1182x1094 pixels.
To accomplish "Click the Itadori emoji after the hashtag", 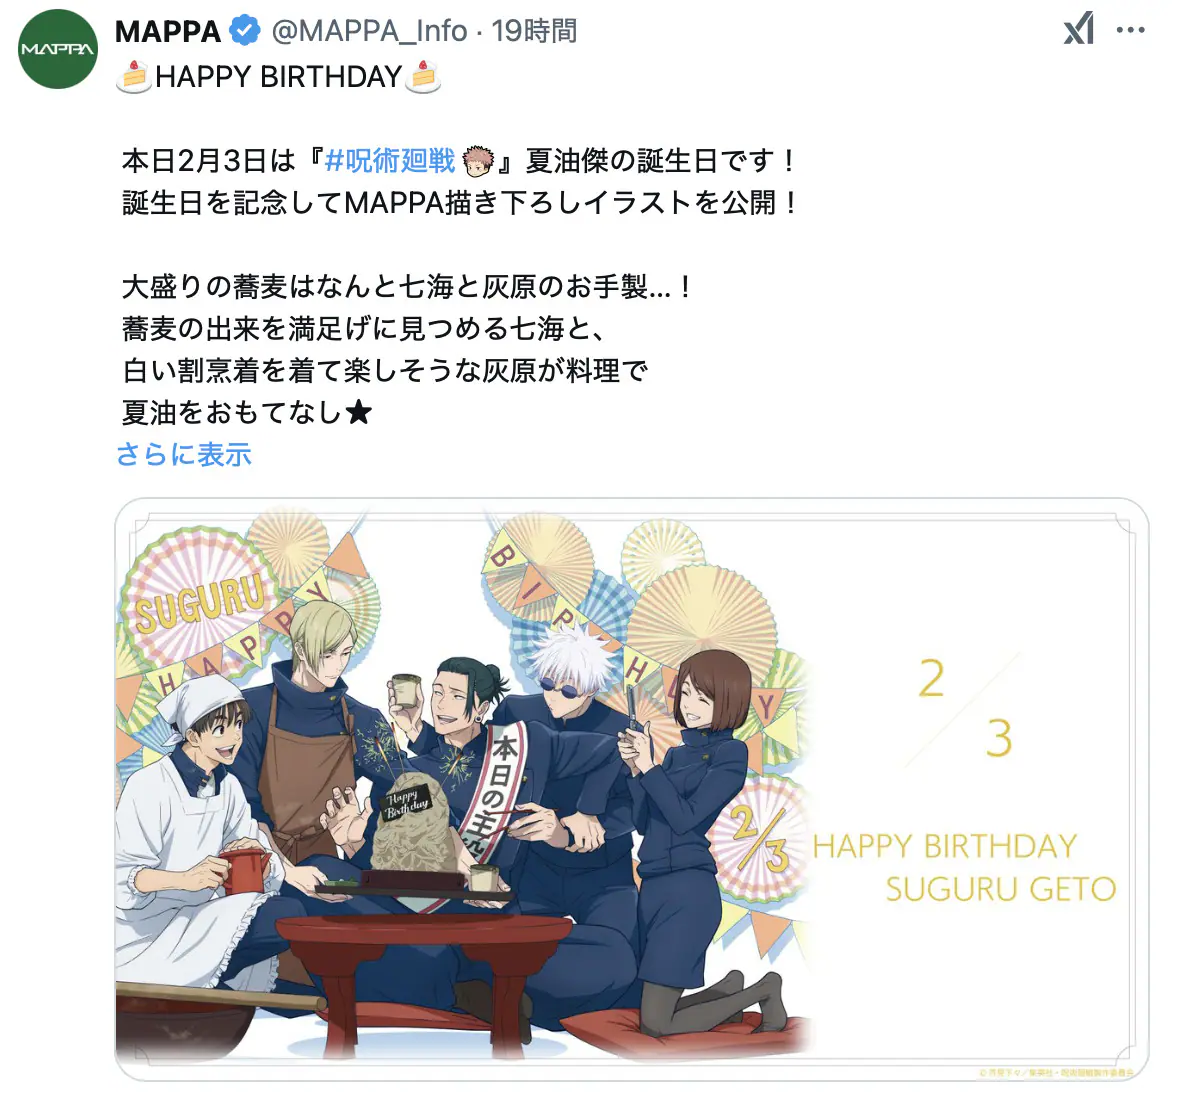I will 477,161.
